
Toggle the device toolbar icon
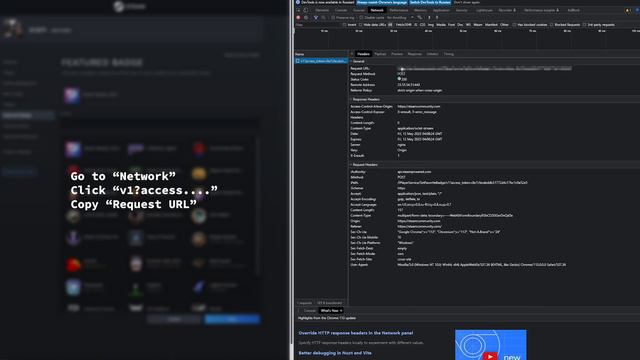306,10
